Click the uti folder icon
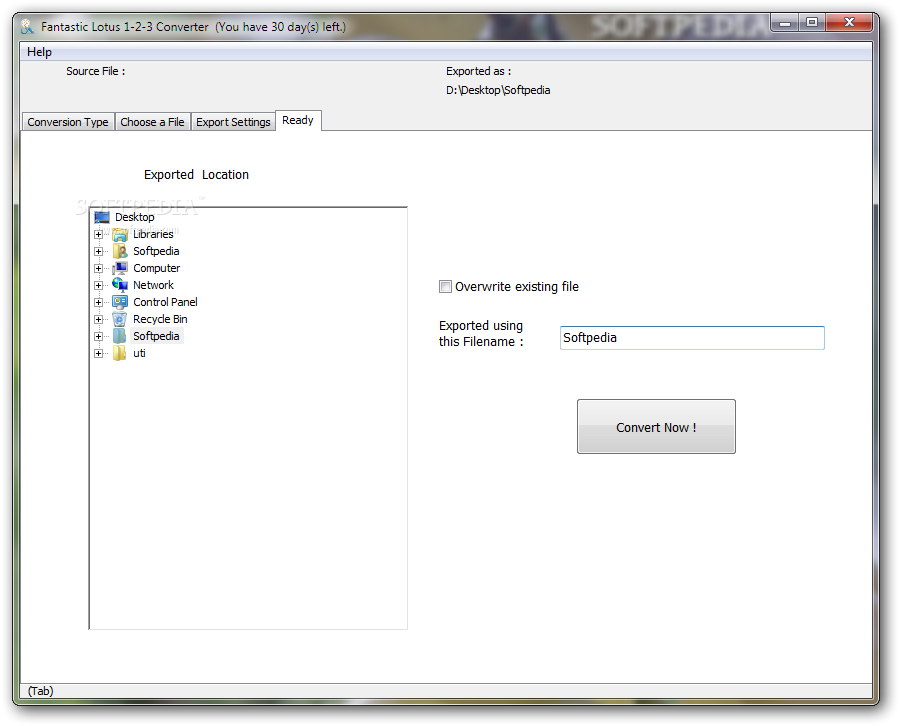 pyautogui.click(x=120, y=353)
